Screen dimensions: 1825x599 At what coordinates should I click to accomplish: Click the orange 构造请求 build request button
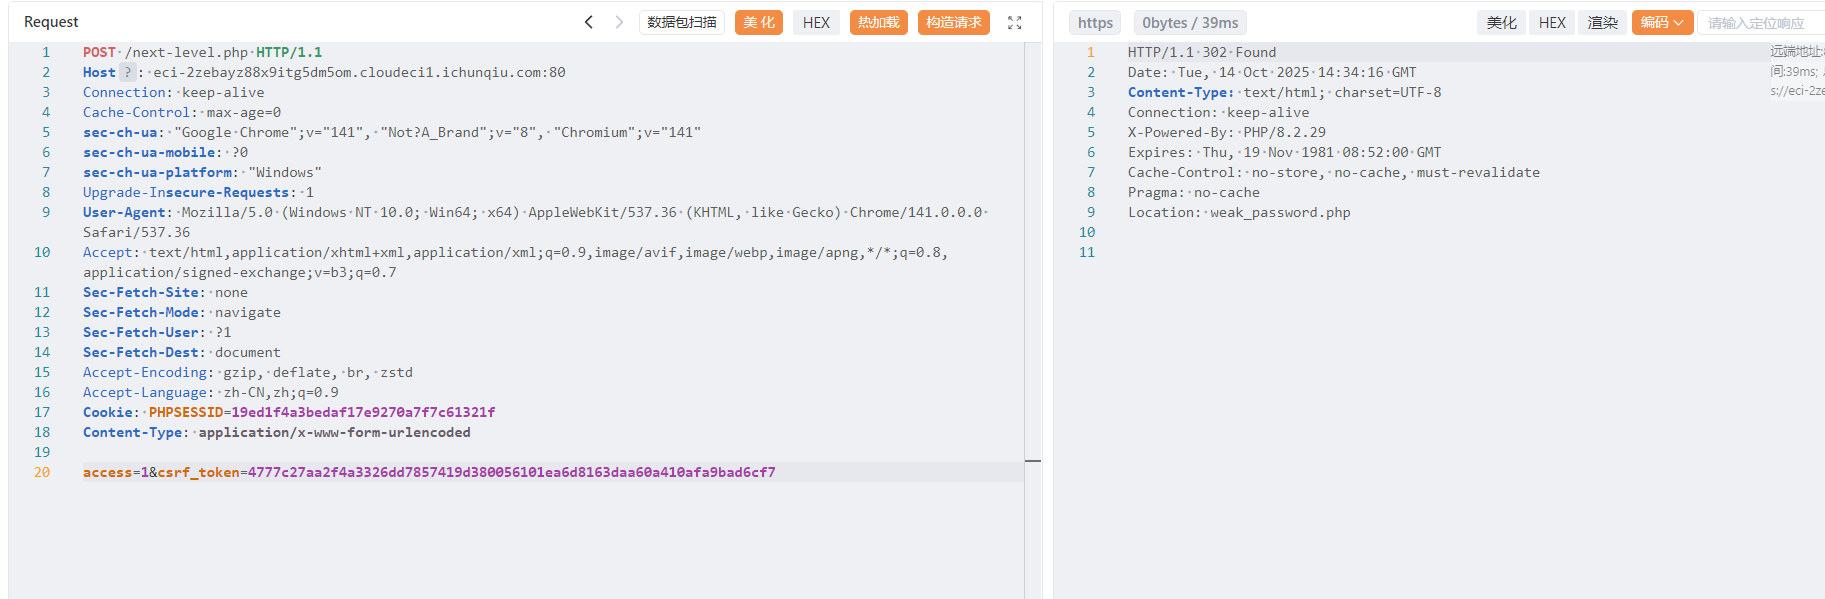click(x=953, y=22)
